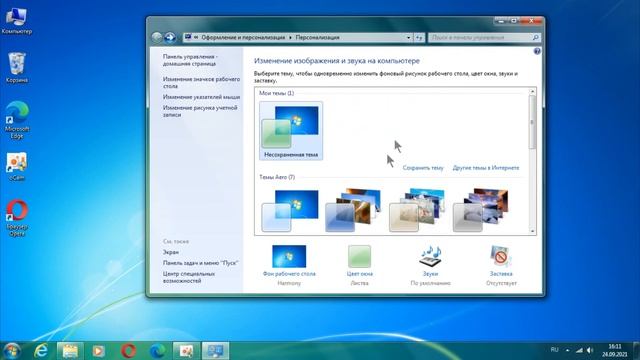The width and height of the screenshot is (640, 360).
Task: Open Изменение рисунка учетной записи
Action: click(x=200, y=111)
